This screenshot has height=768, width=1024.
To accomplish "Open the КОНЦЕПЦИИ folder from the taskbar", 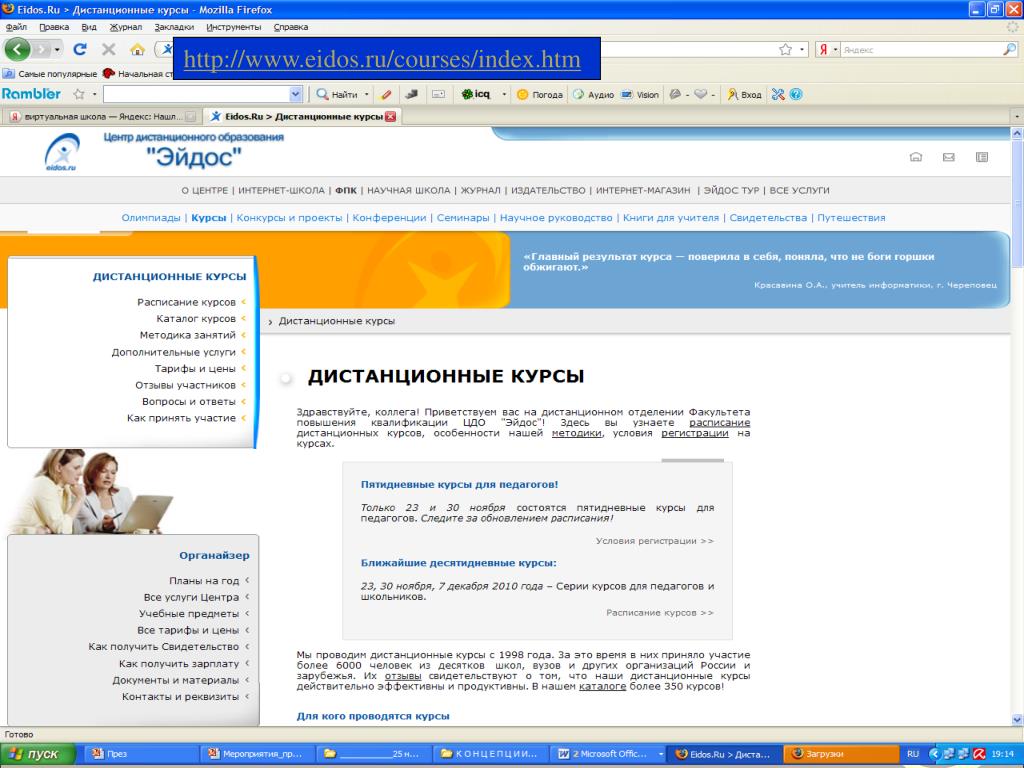I will [x=490, y=754].
